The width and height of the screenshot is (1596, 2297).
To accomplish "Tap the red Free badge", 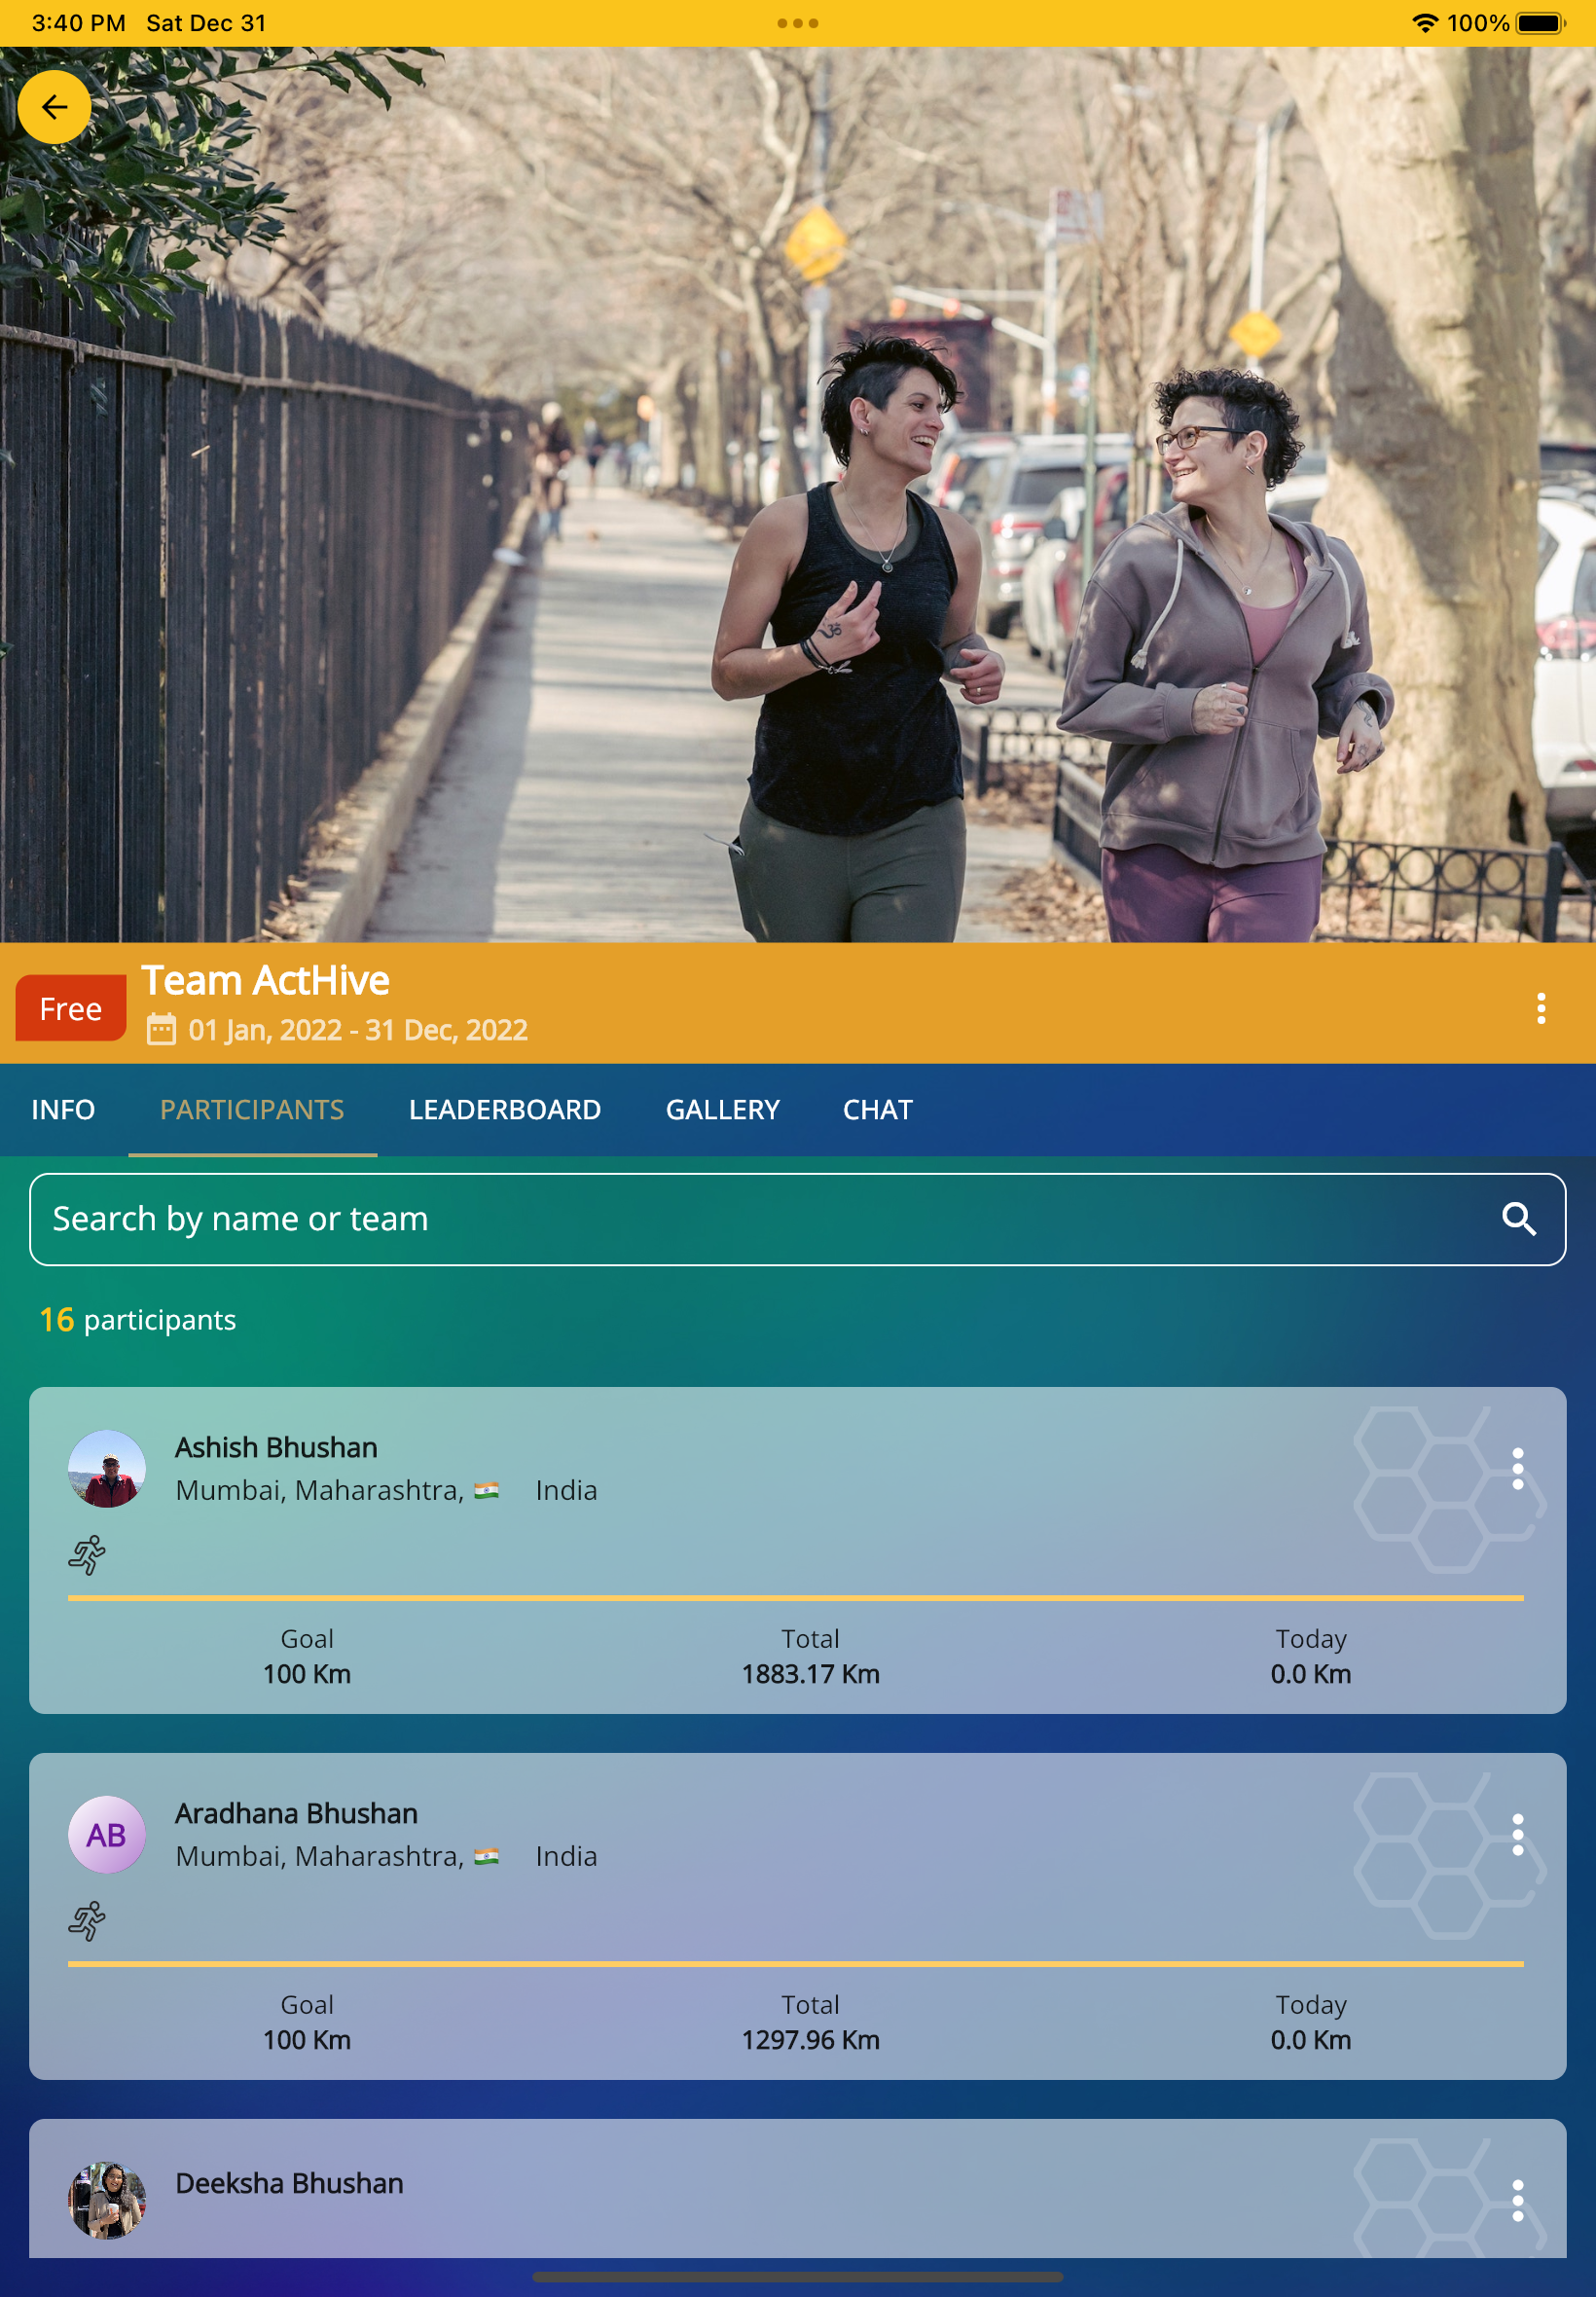I will (x=71, y=1008).
